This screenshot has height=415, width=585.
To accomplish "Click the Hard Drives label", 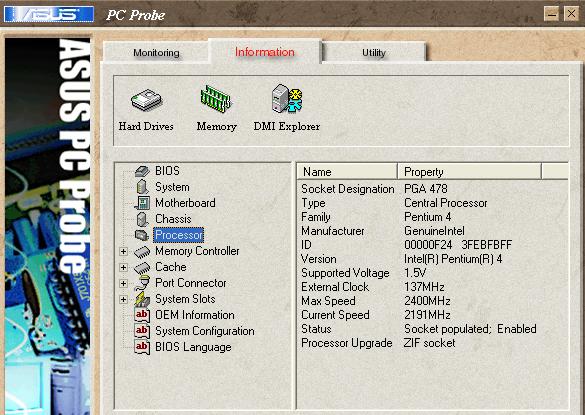I will (146, 127).
